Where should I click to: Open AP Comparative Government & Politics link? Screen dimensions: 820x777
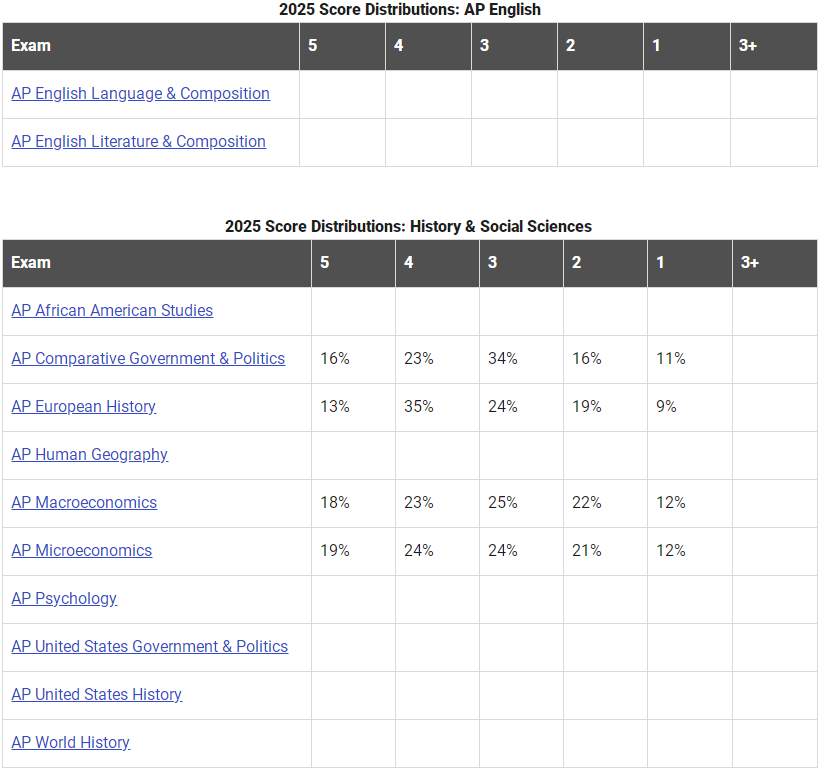148,359
